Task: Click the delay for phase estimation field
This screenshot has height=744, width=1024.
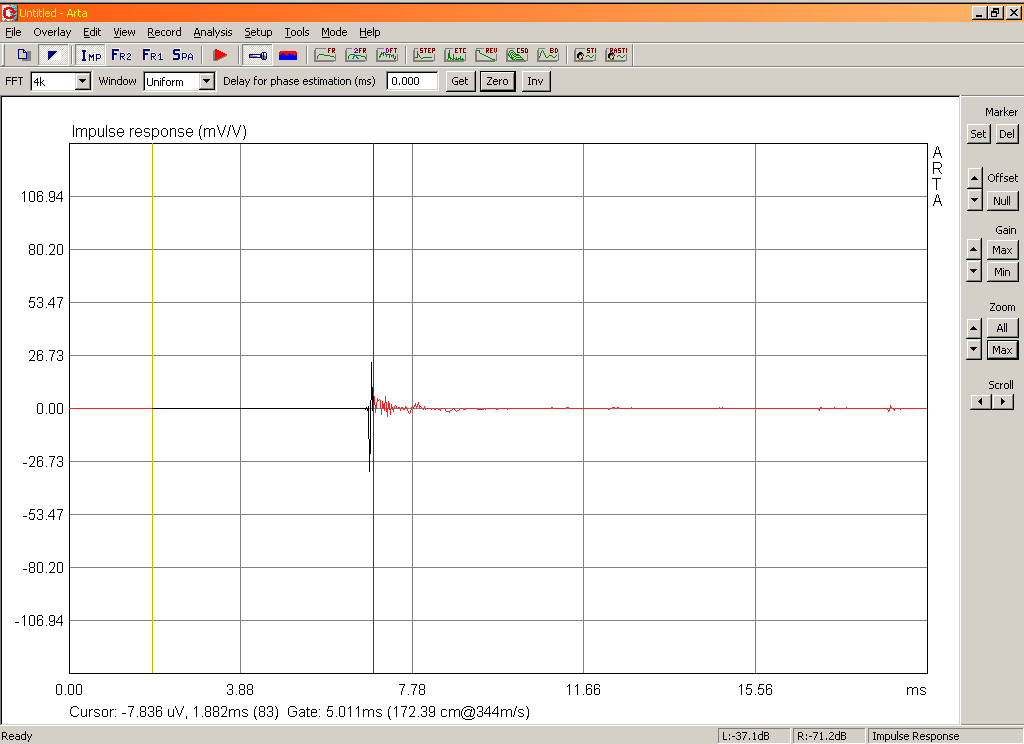Action: click(x=412, y=81)
